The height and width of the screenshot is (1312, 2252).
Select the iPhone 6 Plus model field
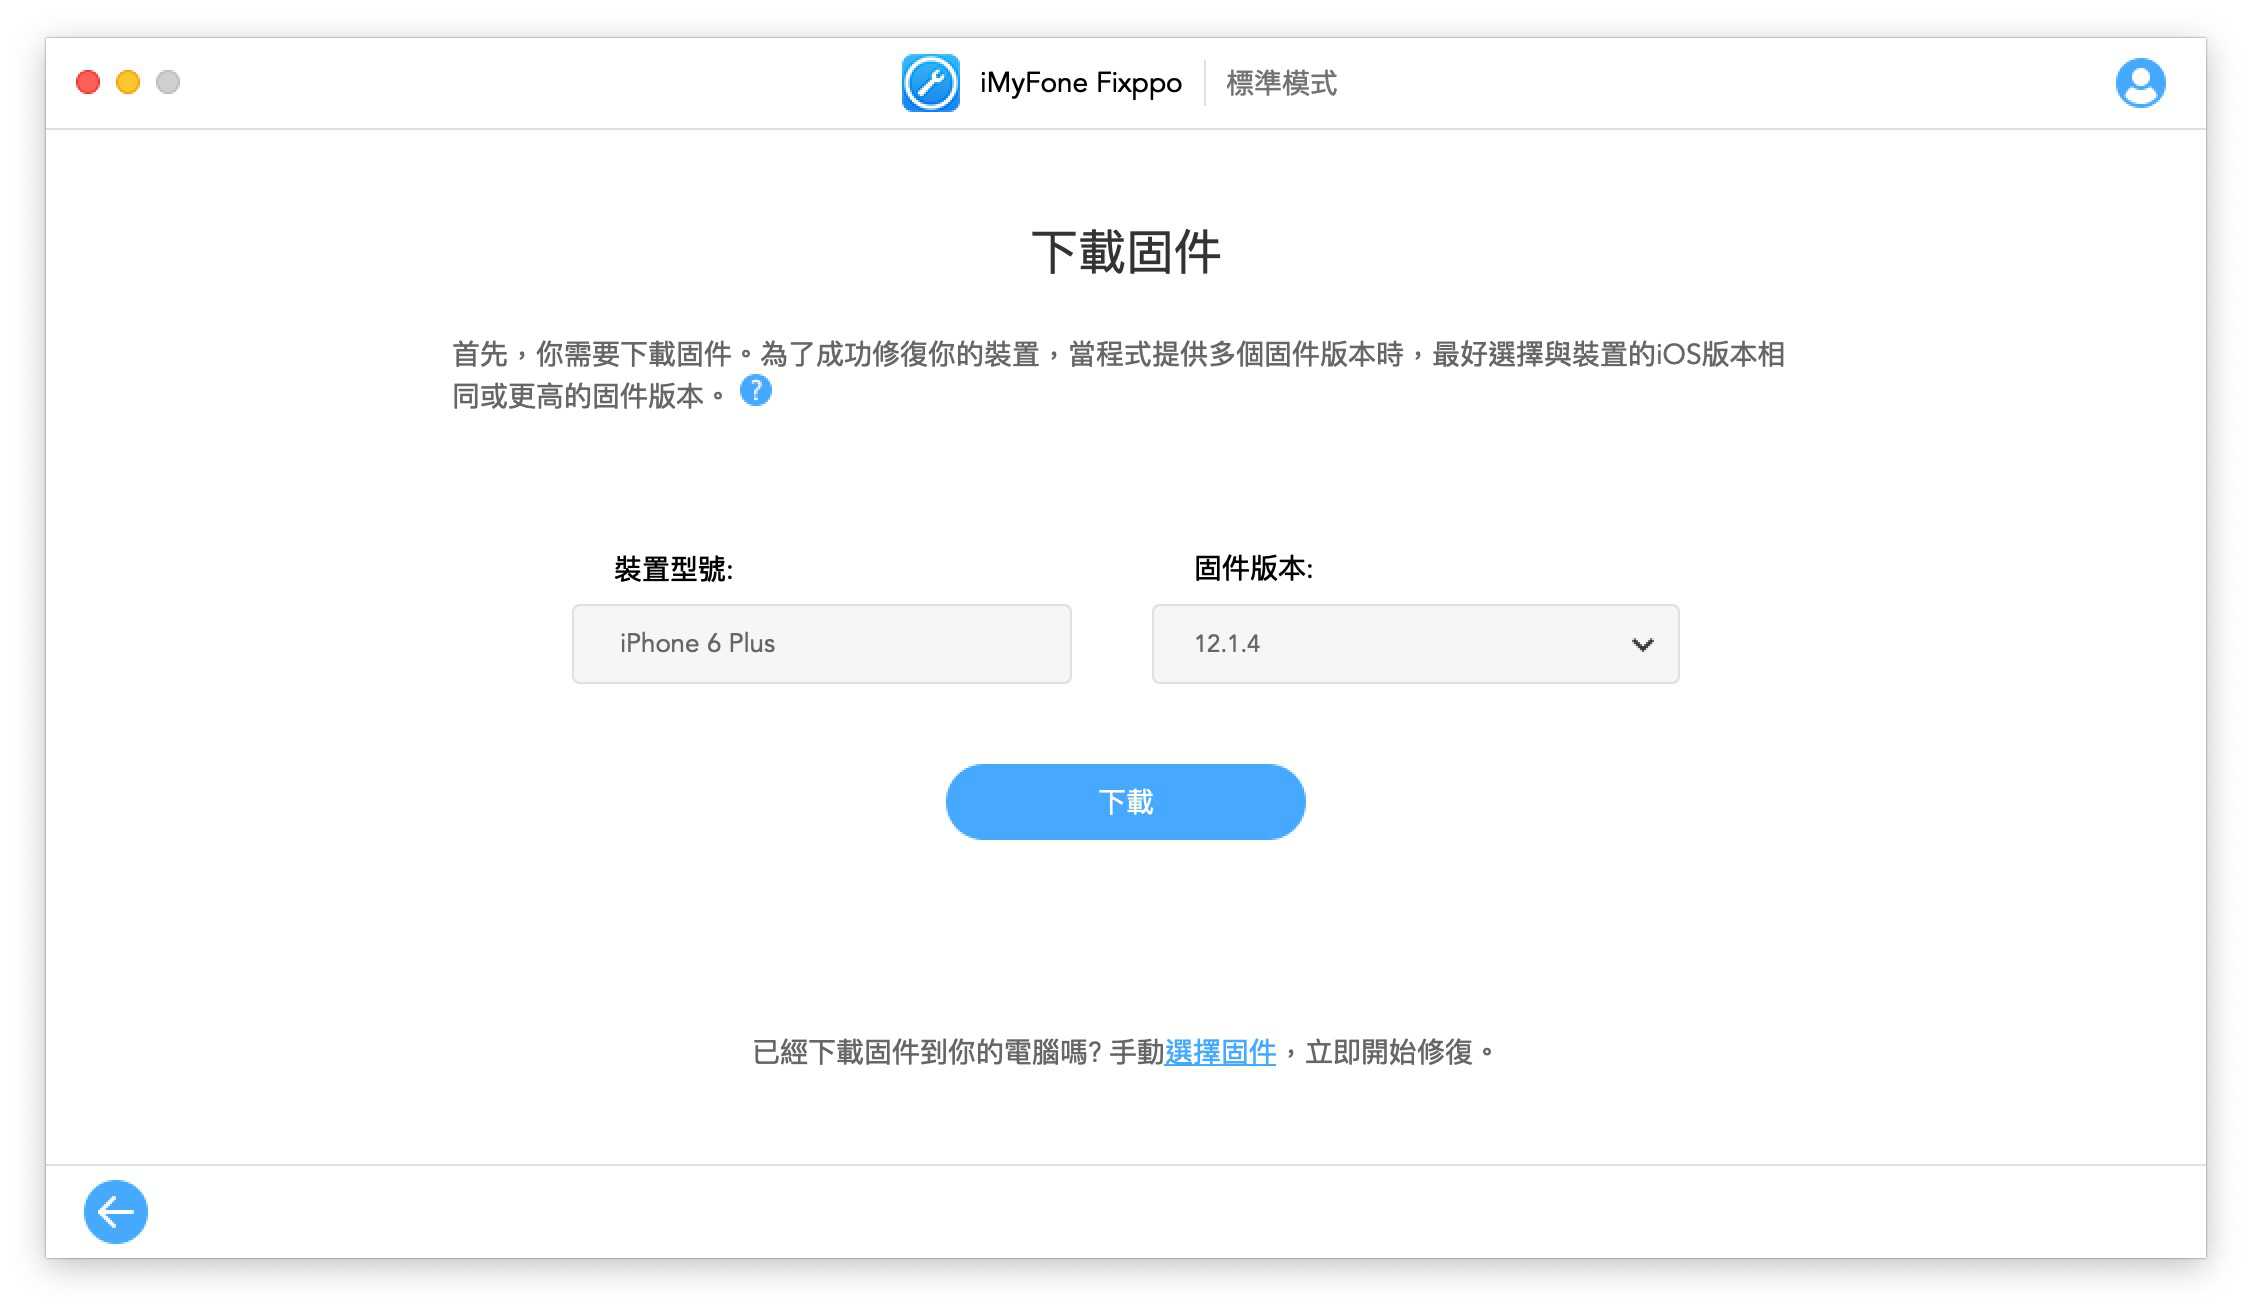(821, 644)
